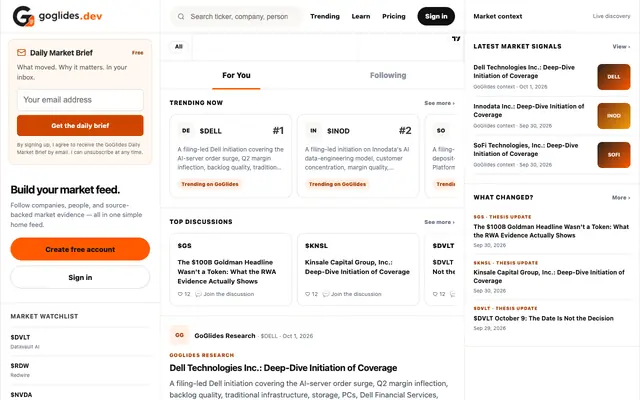Click the $DVLT discussion card title

pos(444,267)
